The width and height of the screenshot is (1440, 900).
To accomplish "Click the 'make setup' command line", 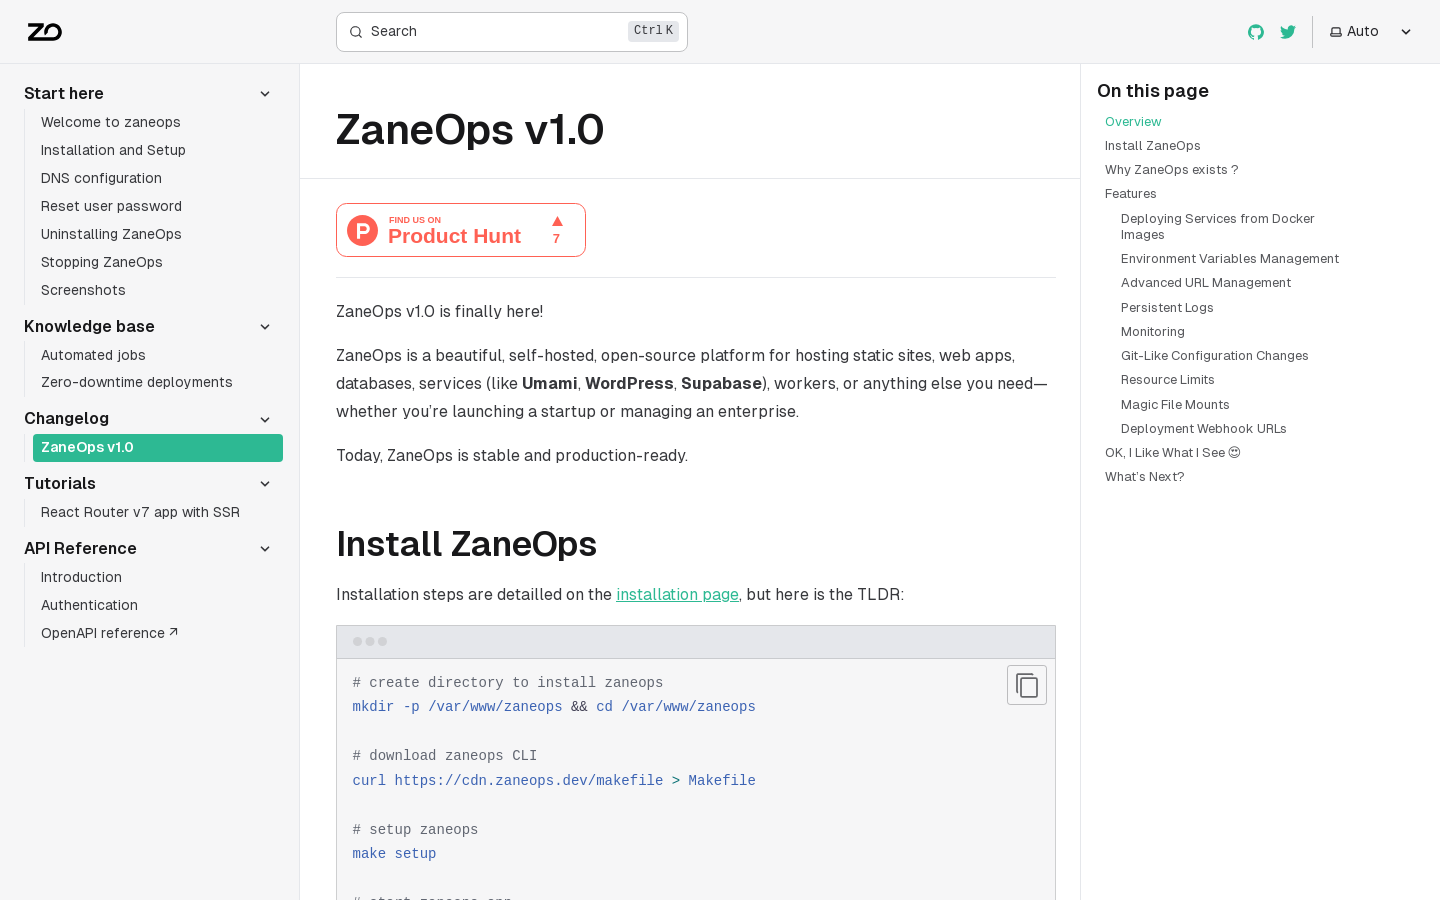I will tap(394, 854).
